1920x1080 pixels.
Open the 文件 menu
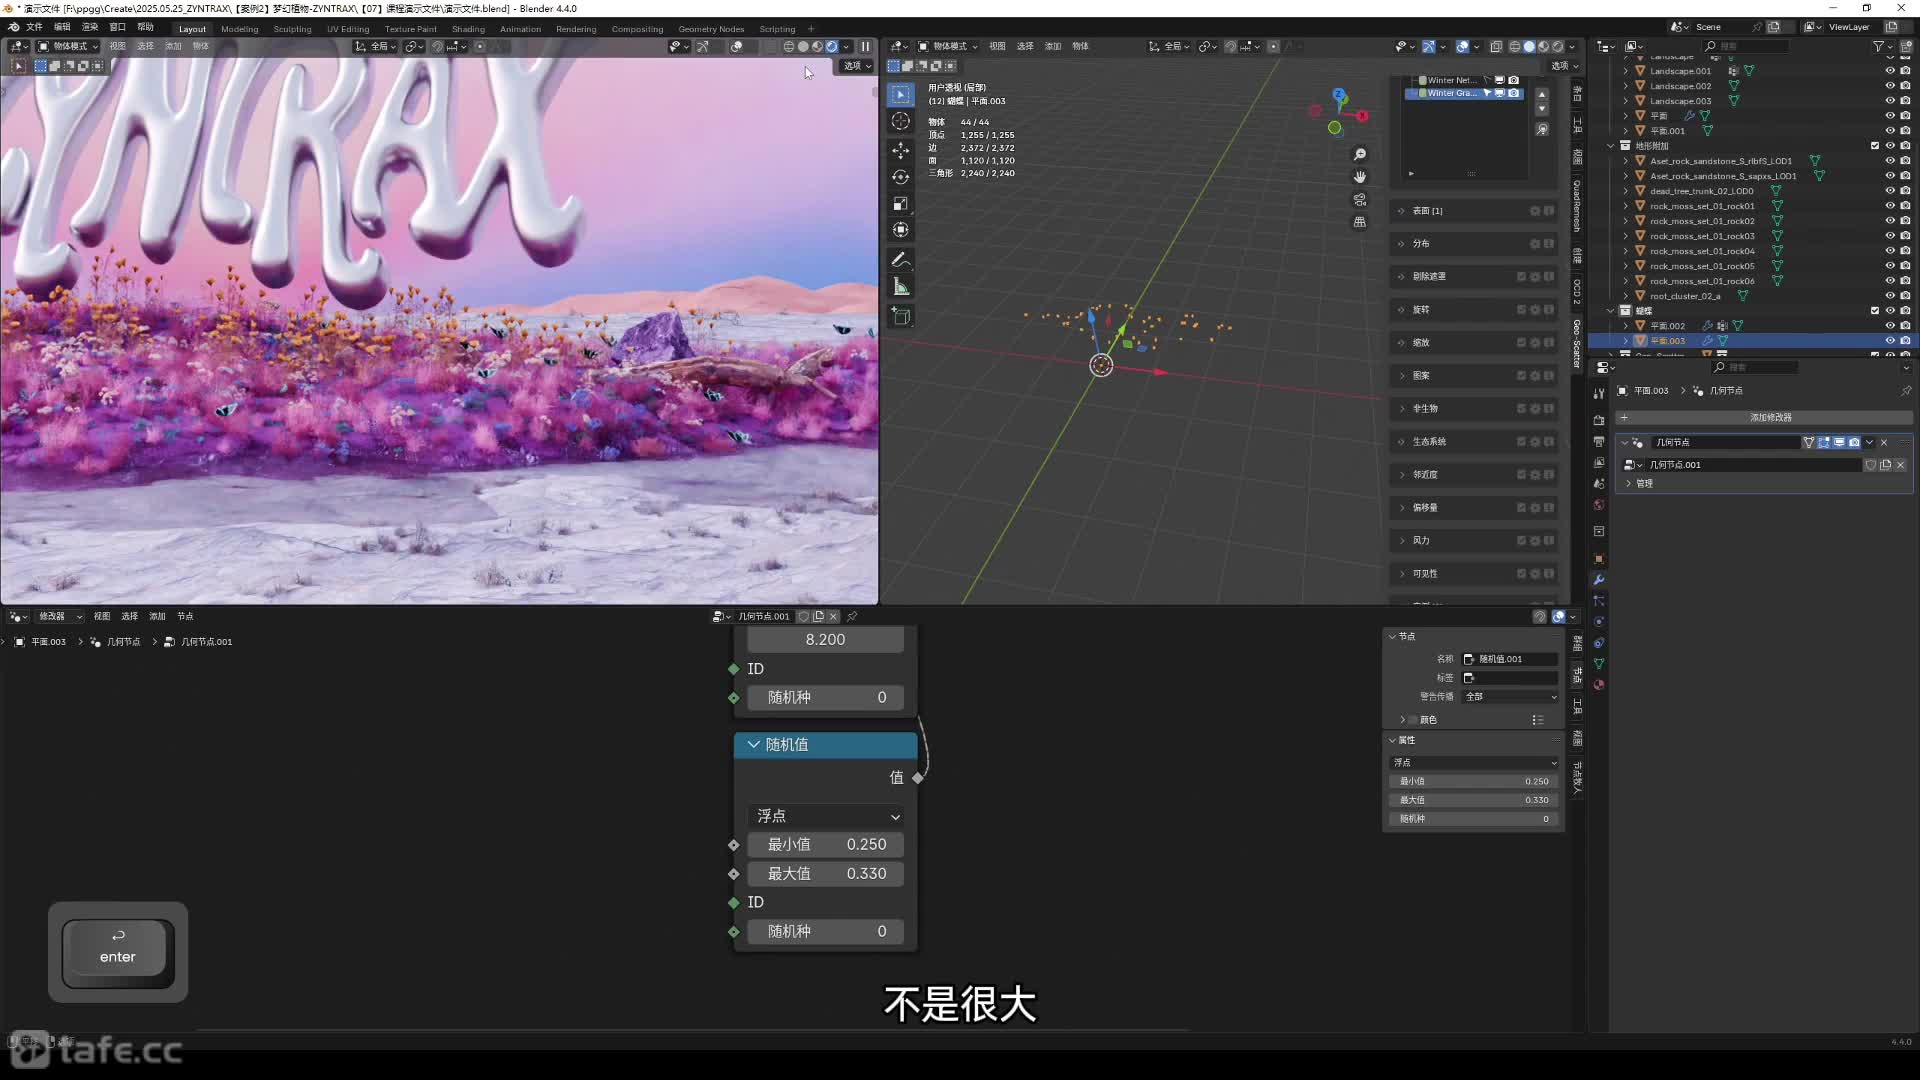coord(34,27)
